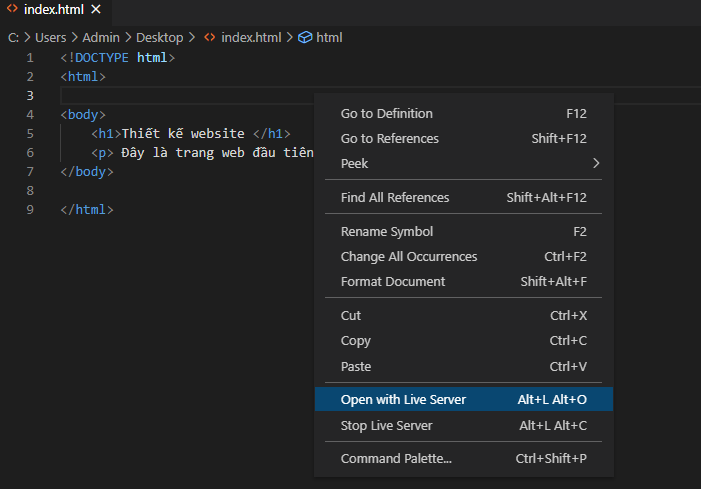
Task: Choose Paste from the context menu
Action: 464,367
